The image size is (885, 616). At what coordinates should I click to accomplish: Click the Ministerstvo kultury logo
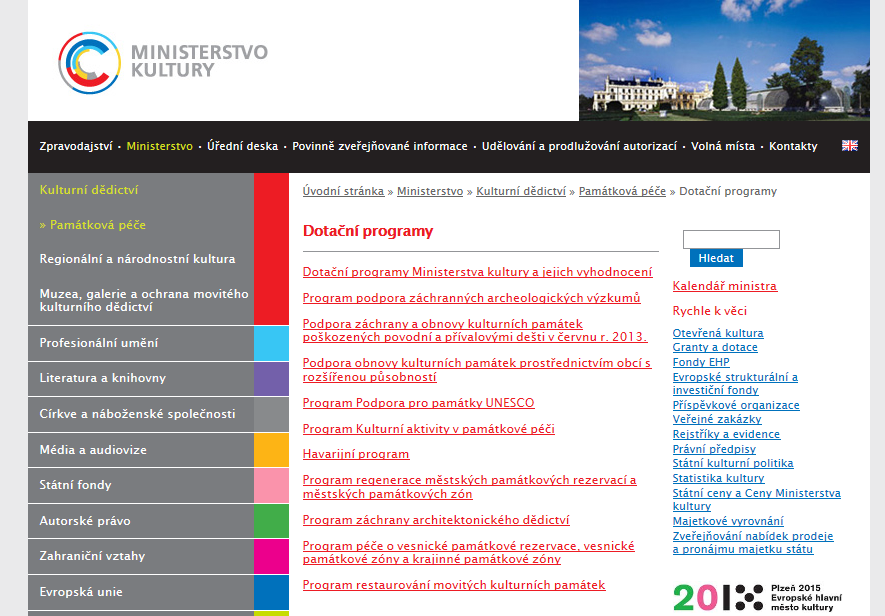163,62
